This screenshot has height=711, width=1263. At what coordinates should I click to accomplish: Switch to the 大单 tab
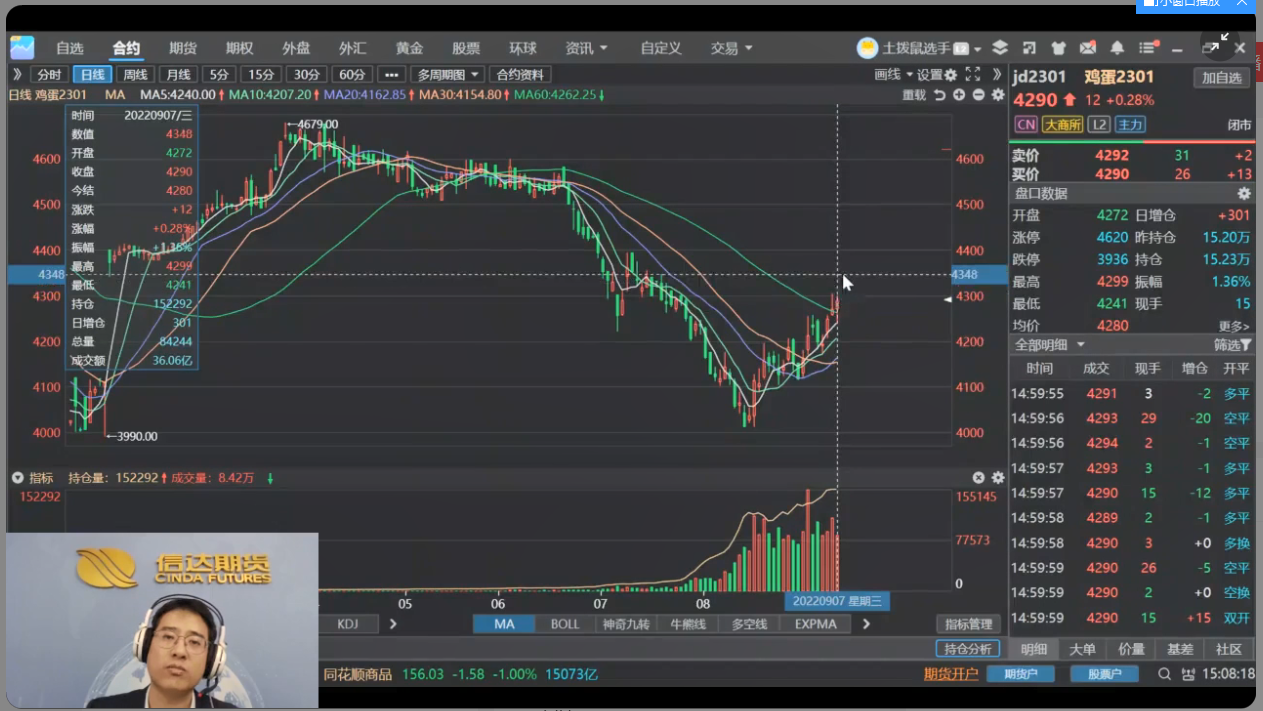[x=1082, y=649]
